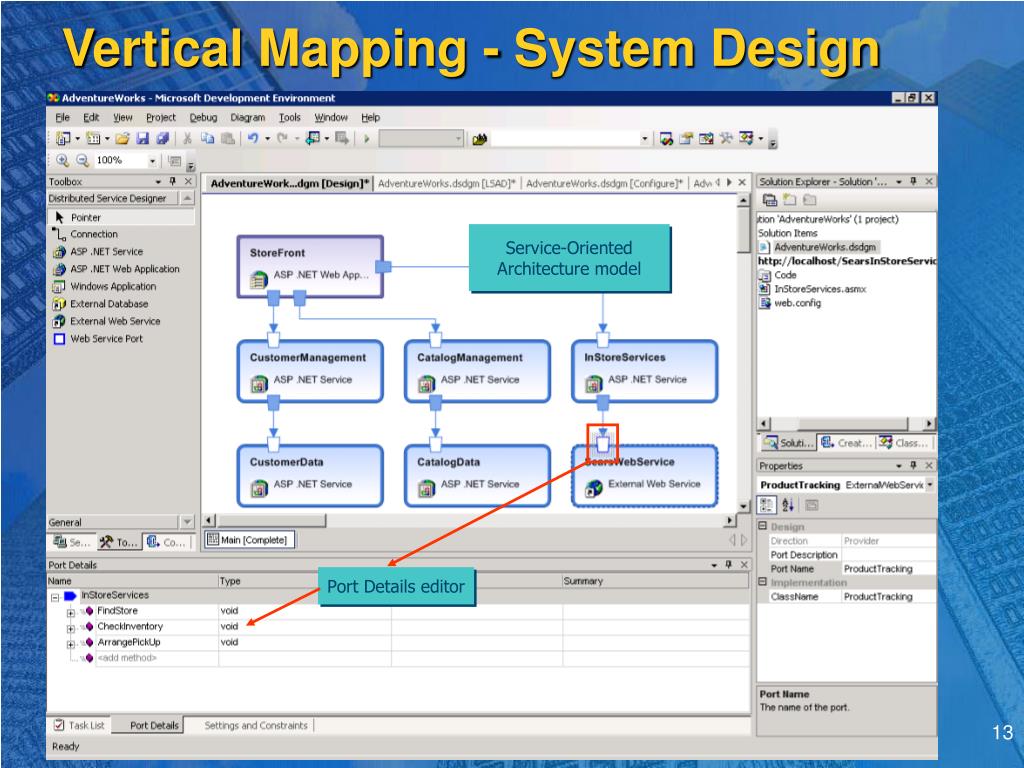
Task: Open the General toolbox section
Action: pos(121,522)
